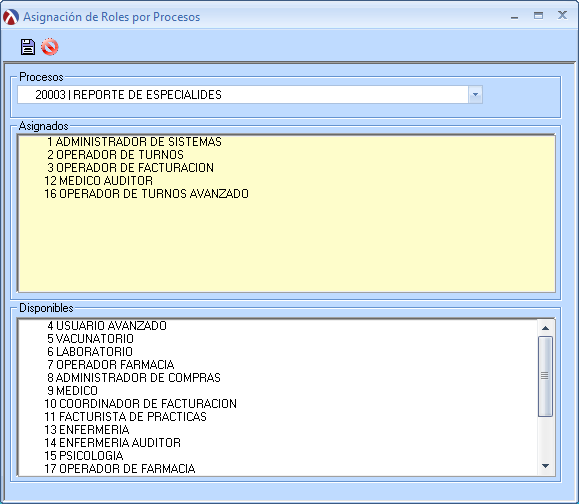579x504 pixels.
Task: Select USUARIO AVANZADO in Disponibles list
Action: (107, 326)
